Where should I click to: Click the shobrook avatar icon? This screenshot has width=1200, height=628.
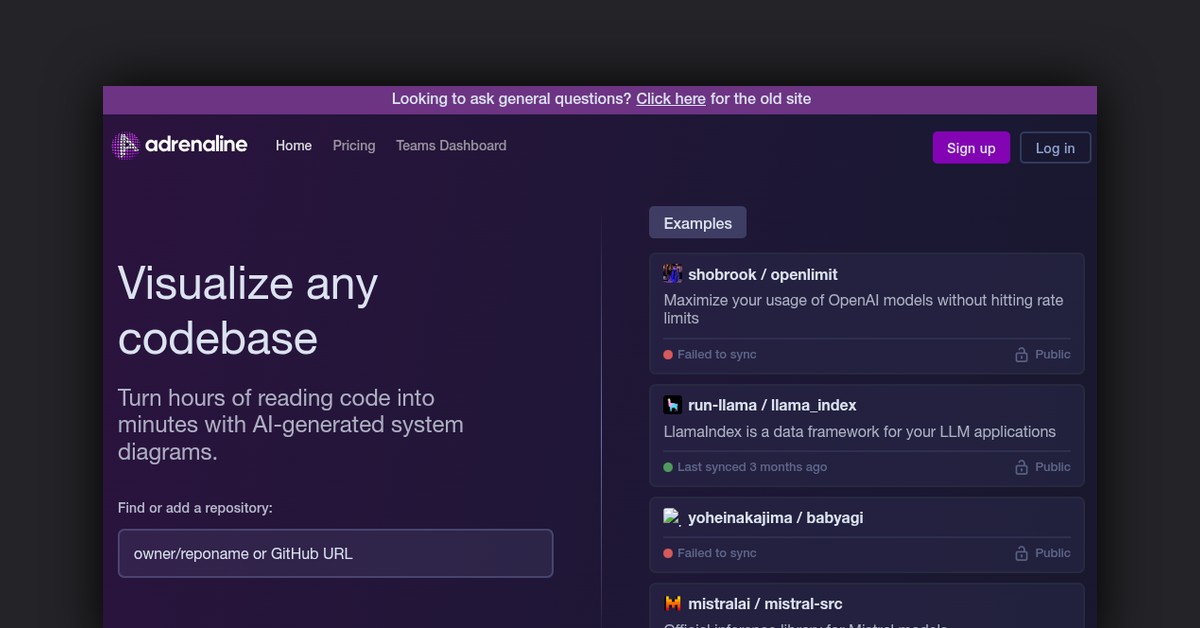(673, 274)
